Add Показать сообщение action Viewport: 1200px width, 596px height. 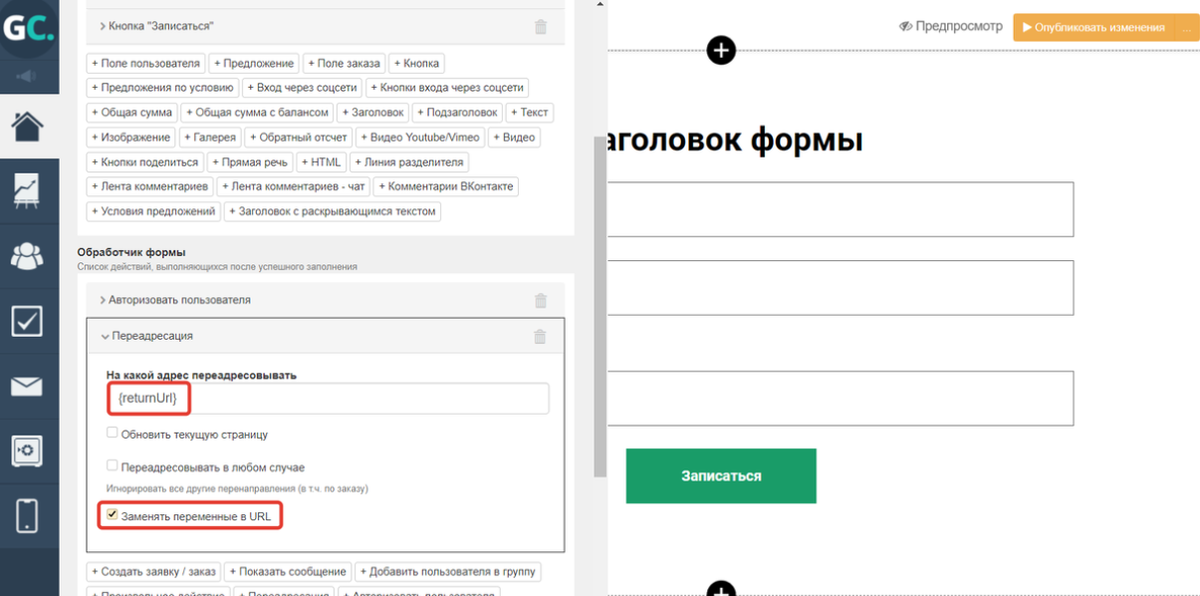[x=288, y=572]
